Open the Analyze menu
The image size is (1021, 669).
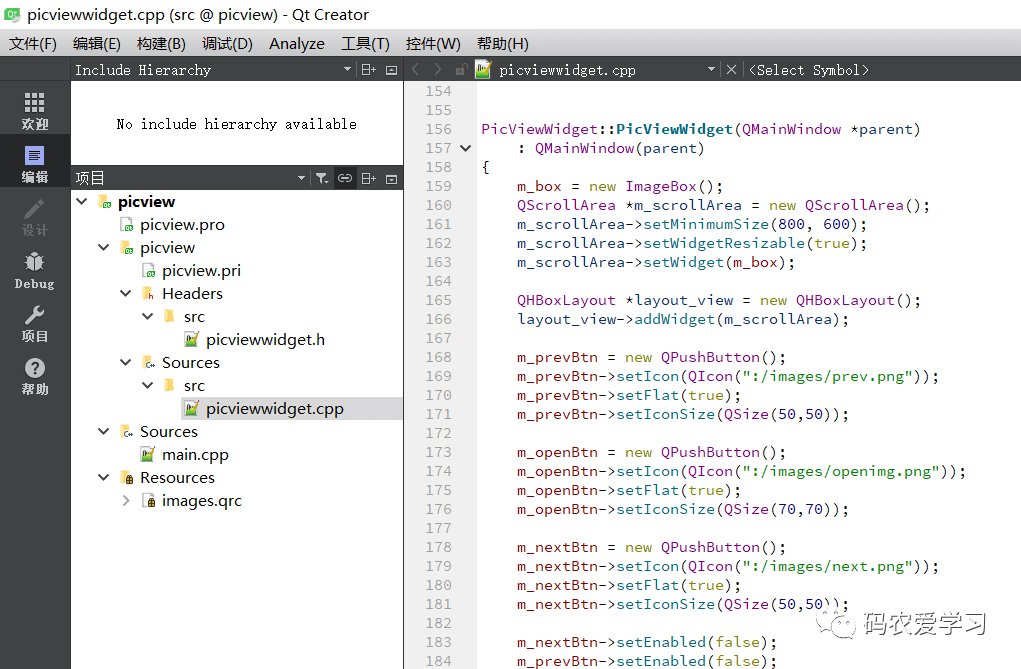(297, 44)
